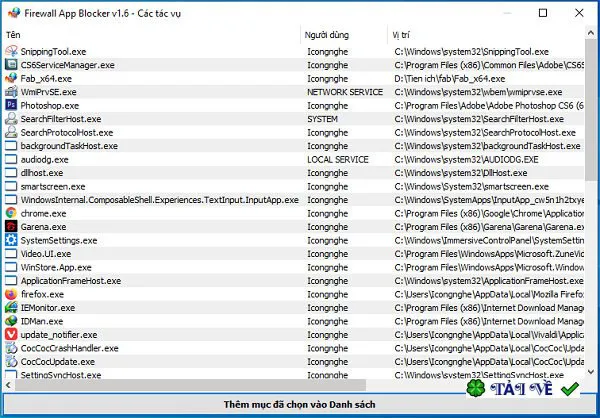
Task: Sort by the Tên column header
Action: point(152,35)
